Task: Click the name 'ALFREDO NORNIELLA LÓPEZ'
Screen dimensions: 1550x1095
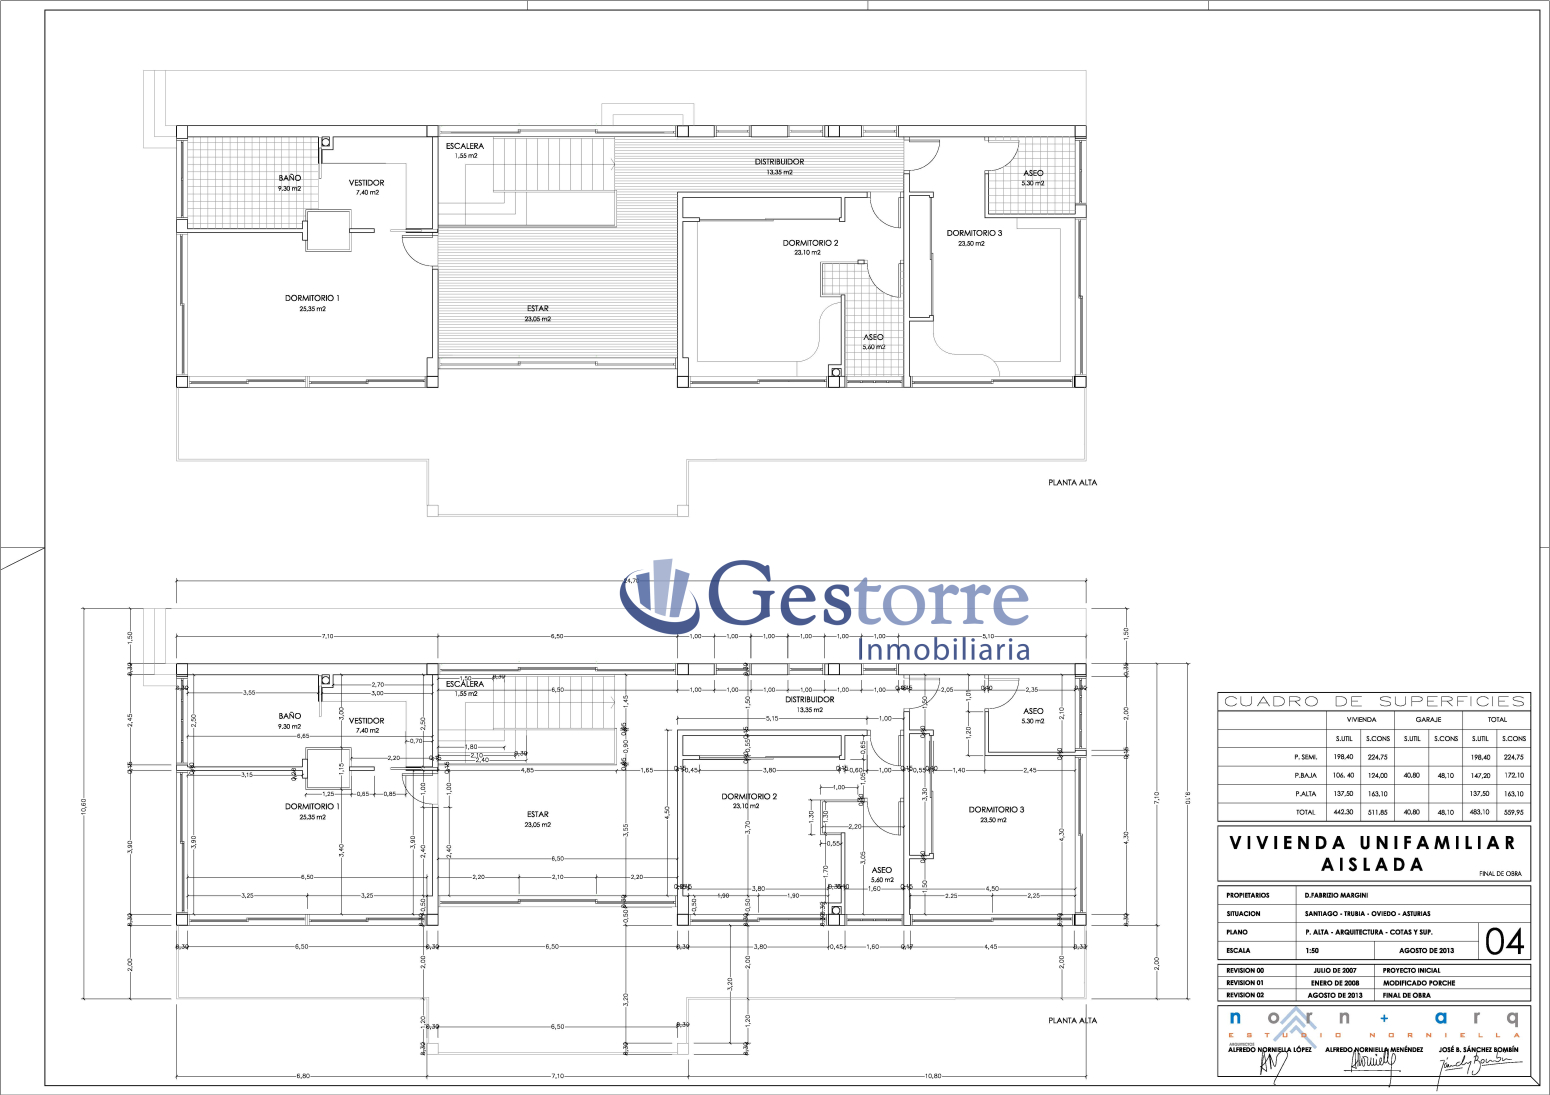Action: click(x=1270, y=1050)
